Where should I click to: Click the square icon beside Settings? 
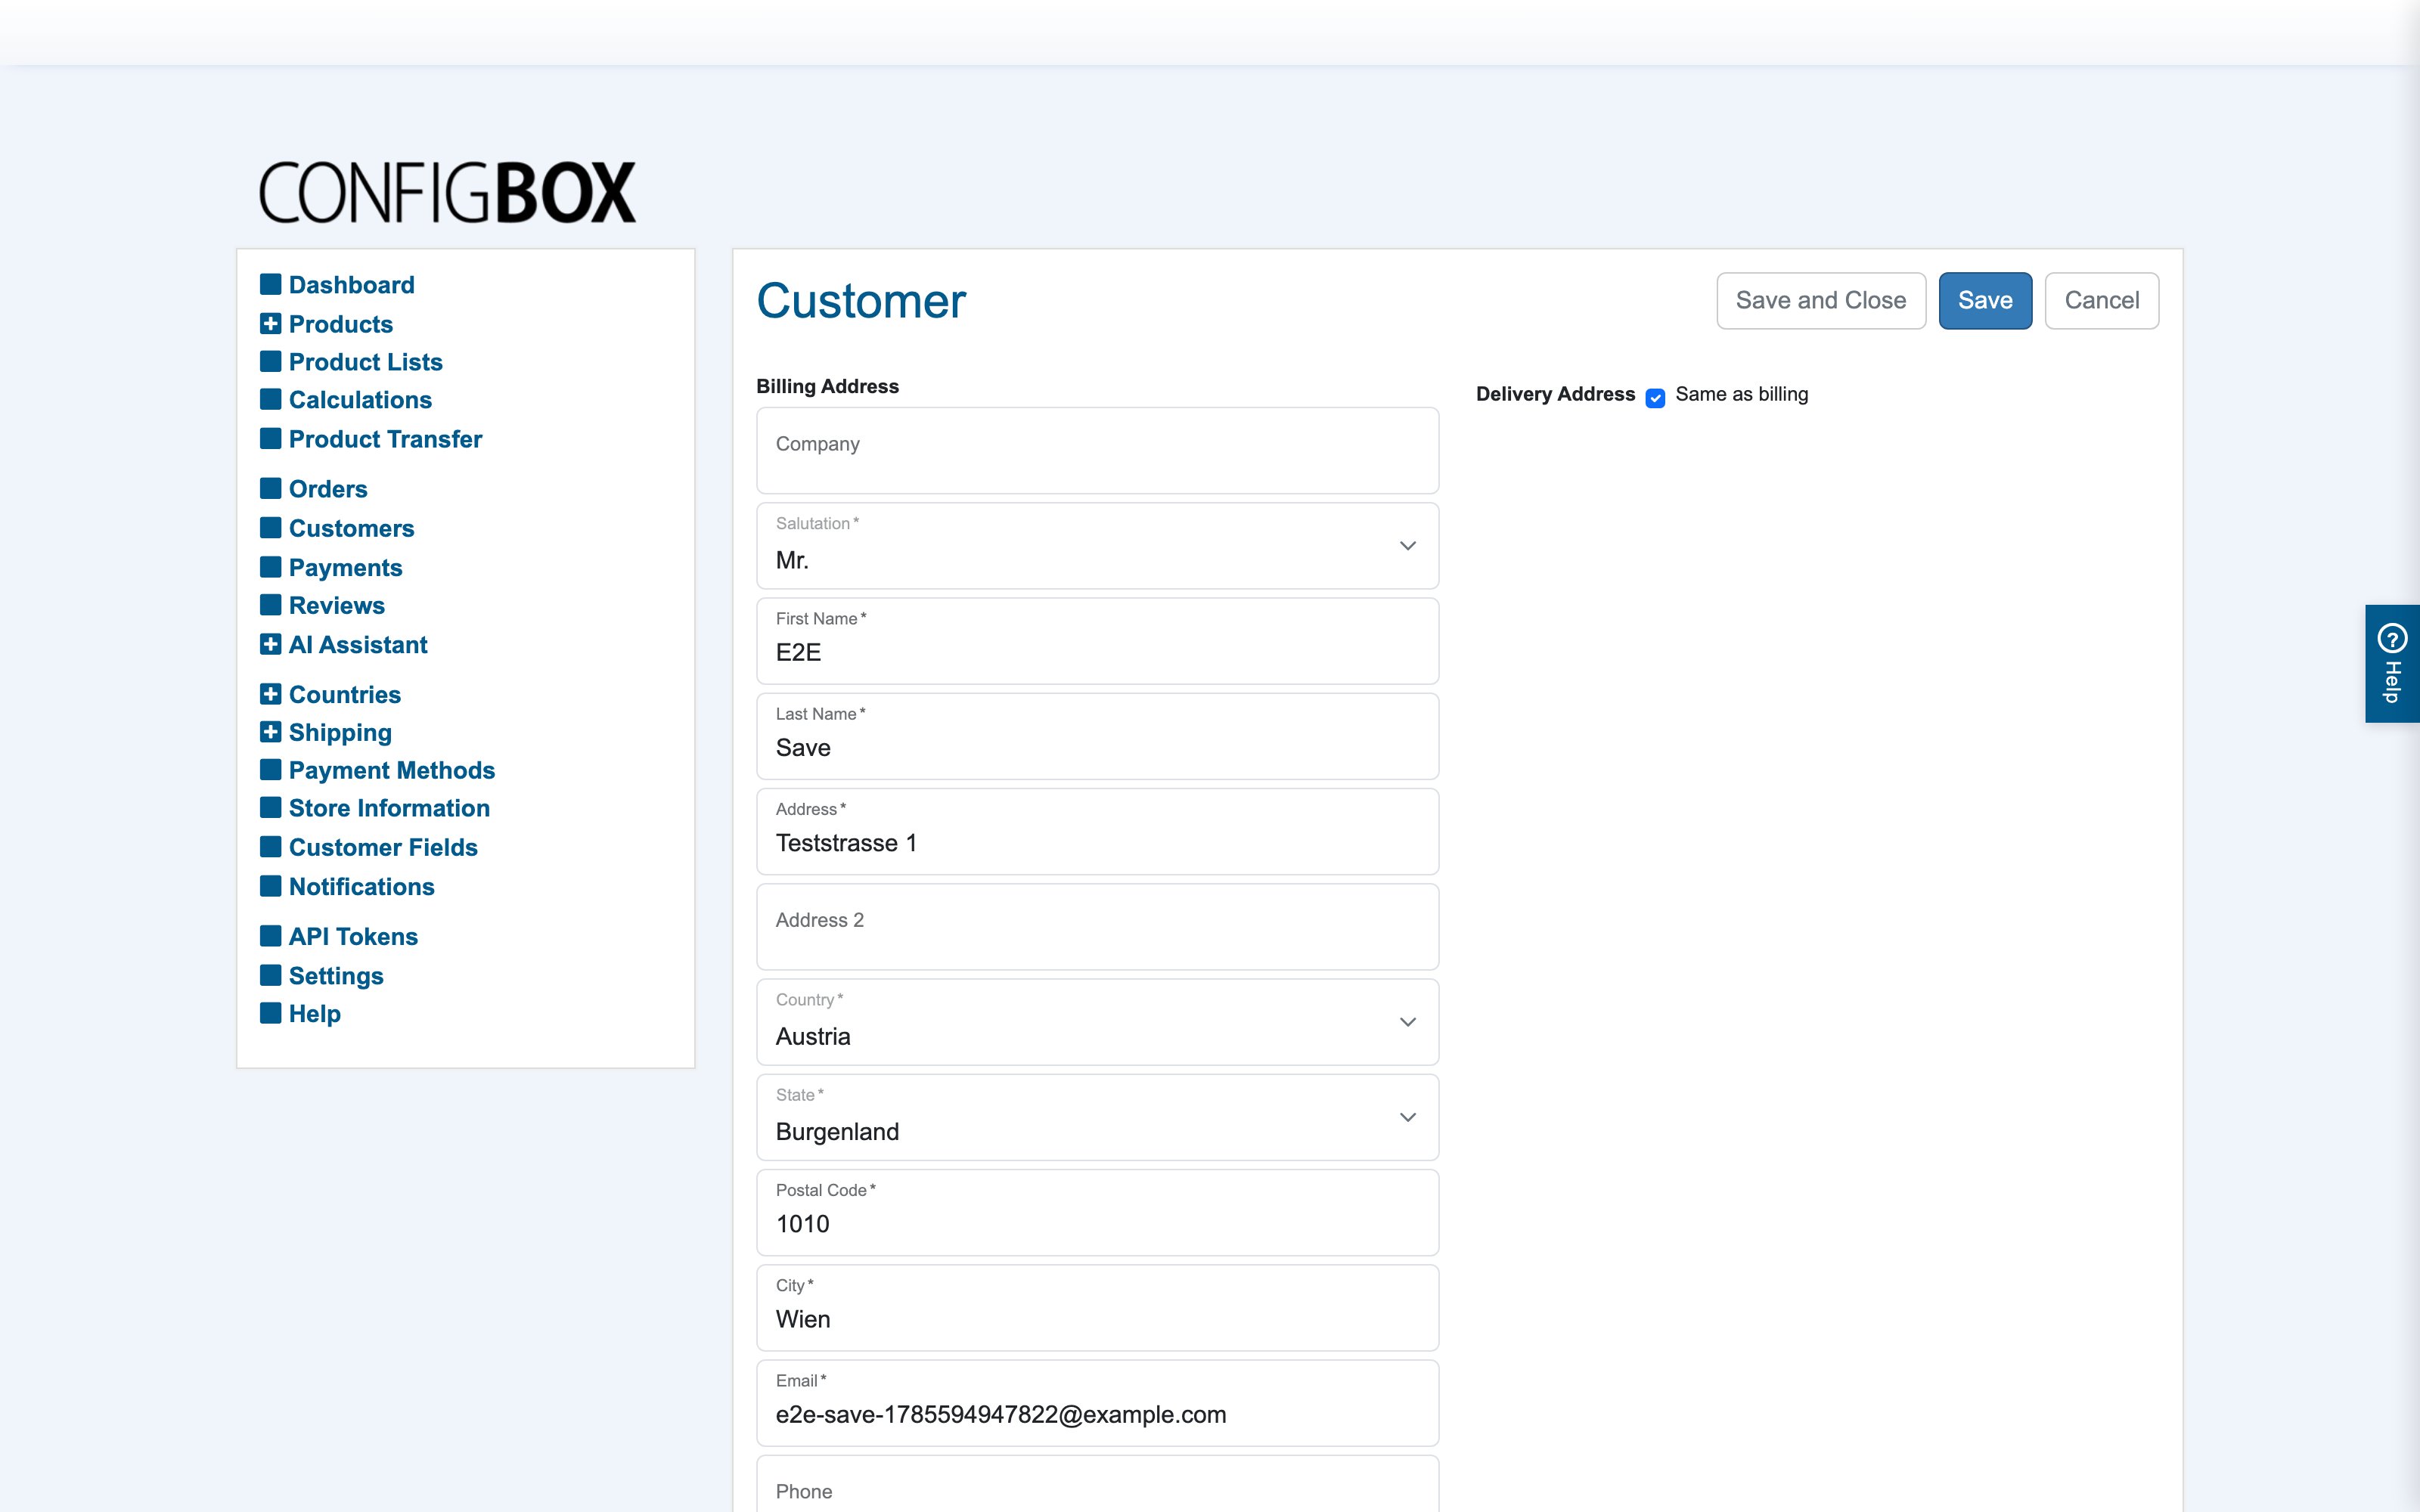[270, 975]
